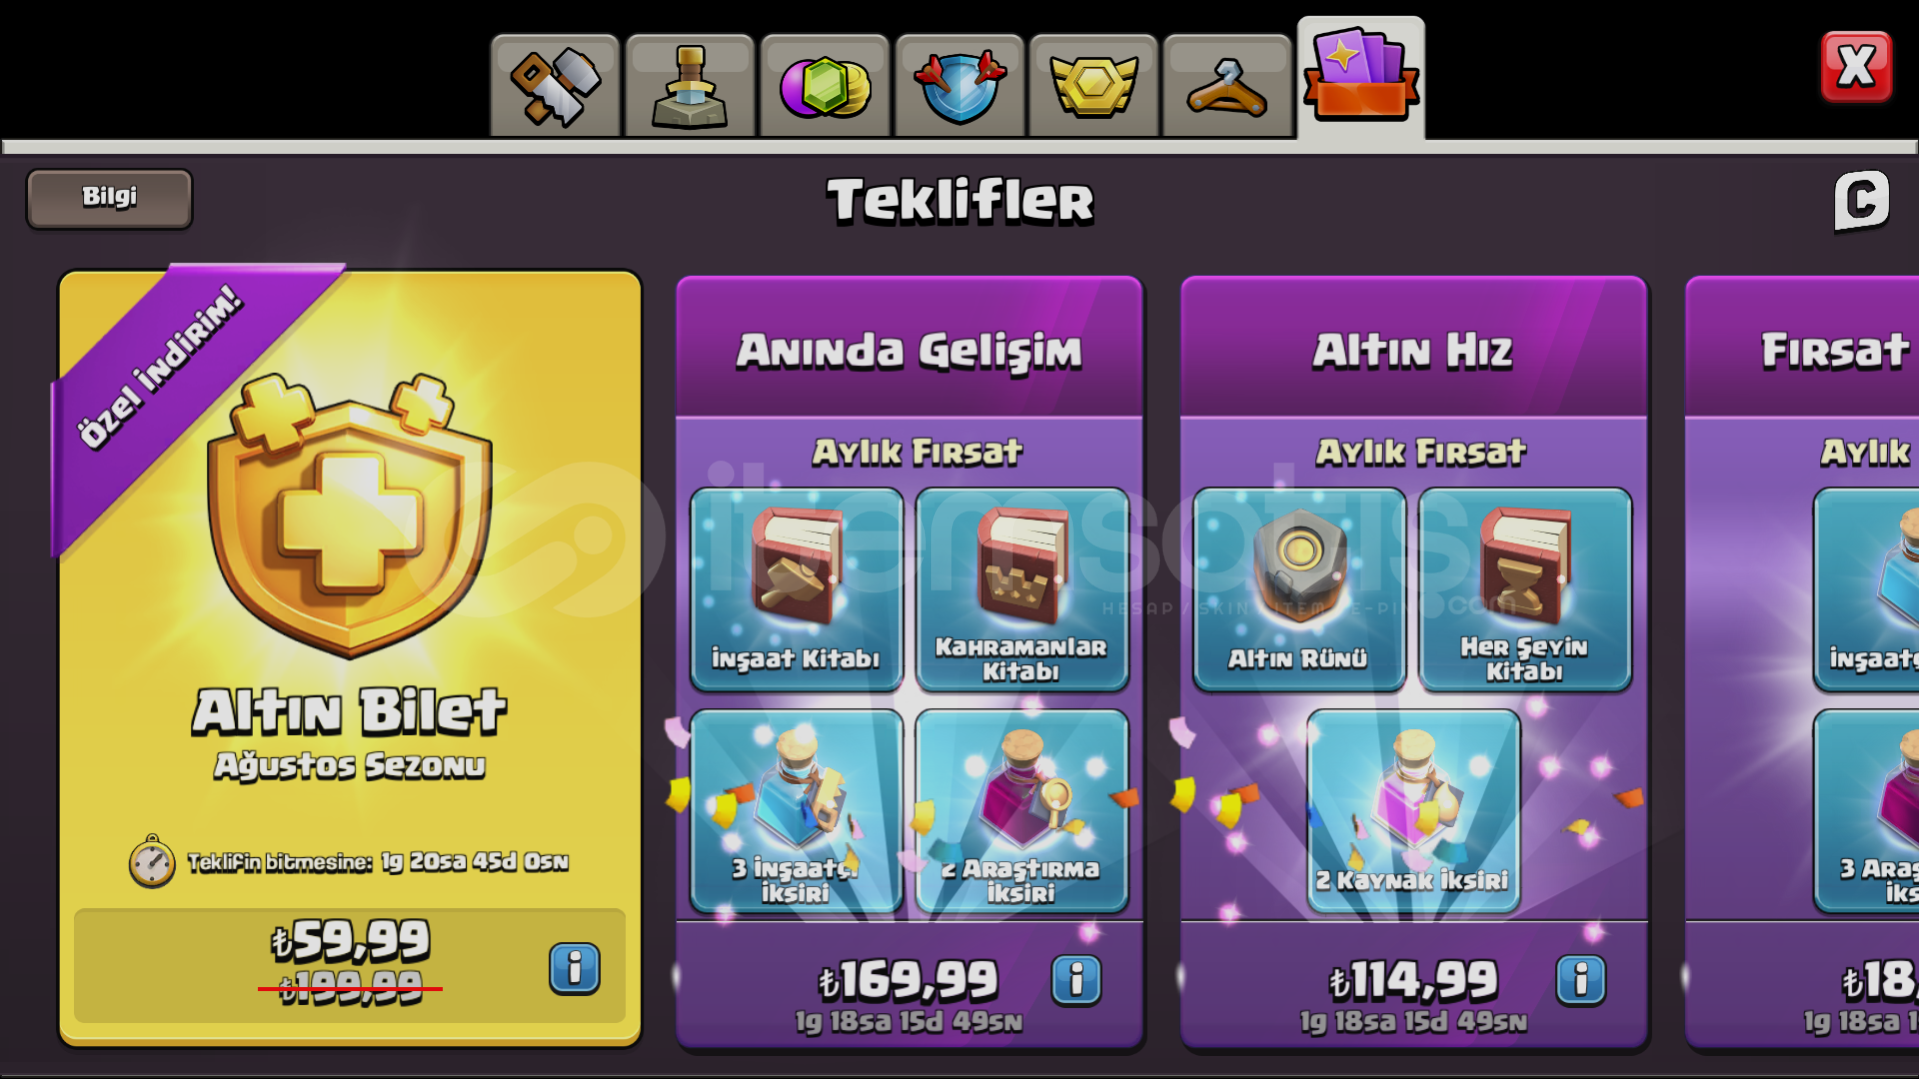Buy Altın Bilet for ₺59,99
Image resolution: width=1919 pixels, height=1079 pixels.
[350, 965]
